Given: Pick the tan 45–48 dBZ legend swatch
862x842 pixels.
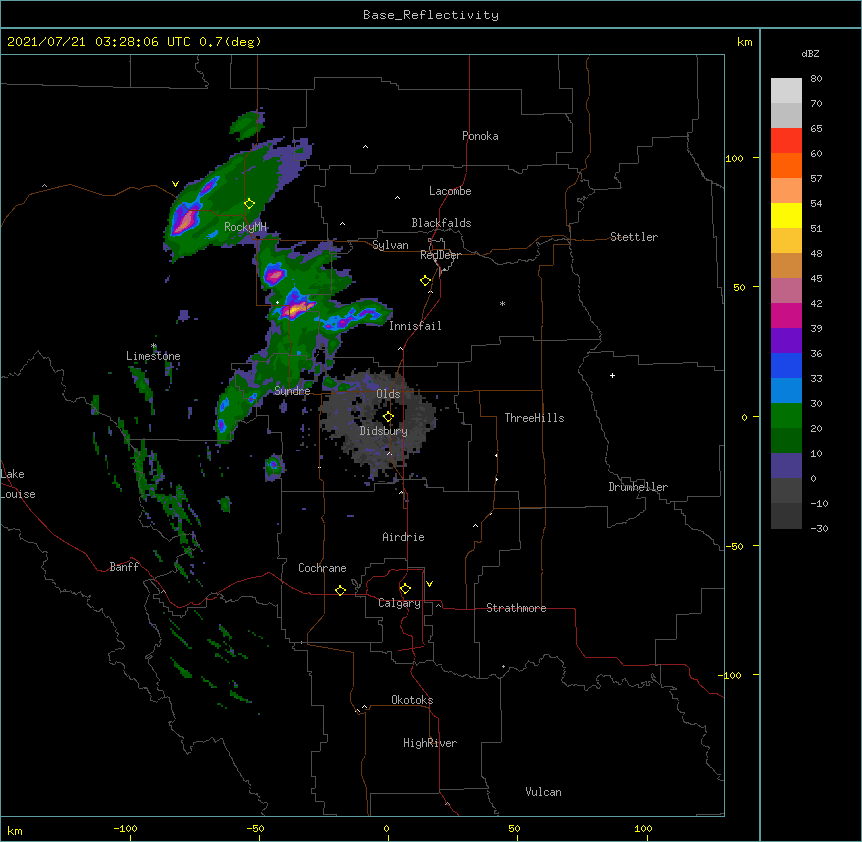Looking at the screenshot, I should pyautogui.click(x=786, y=265).
